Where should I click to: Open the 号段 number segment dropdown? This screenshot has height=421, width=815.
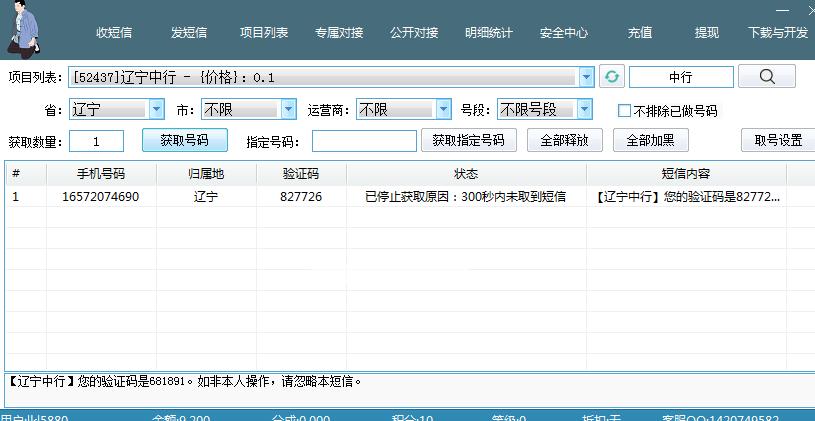[585, 109]
